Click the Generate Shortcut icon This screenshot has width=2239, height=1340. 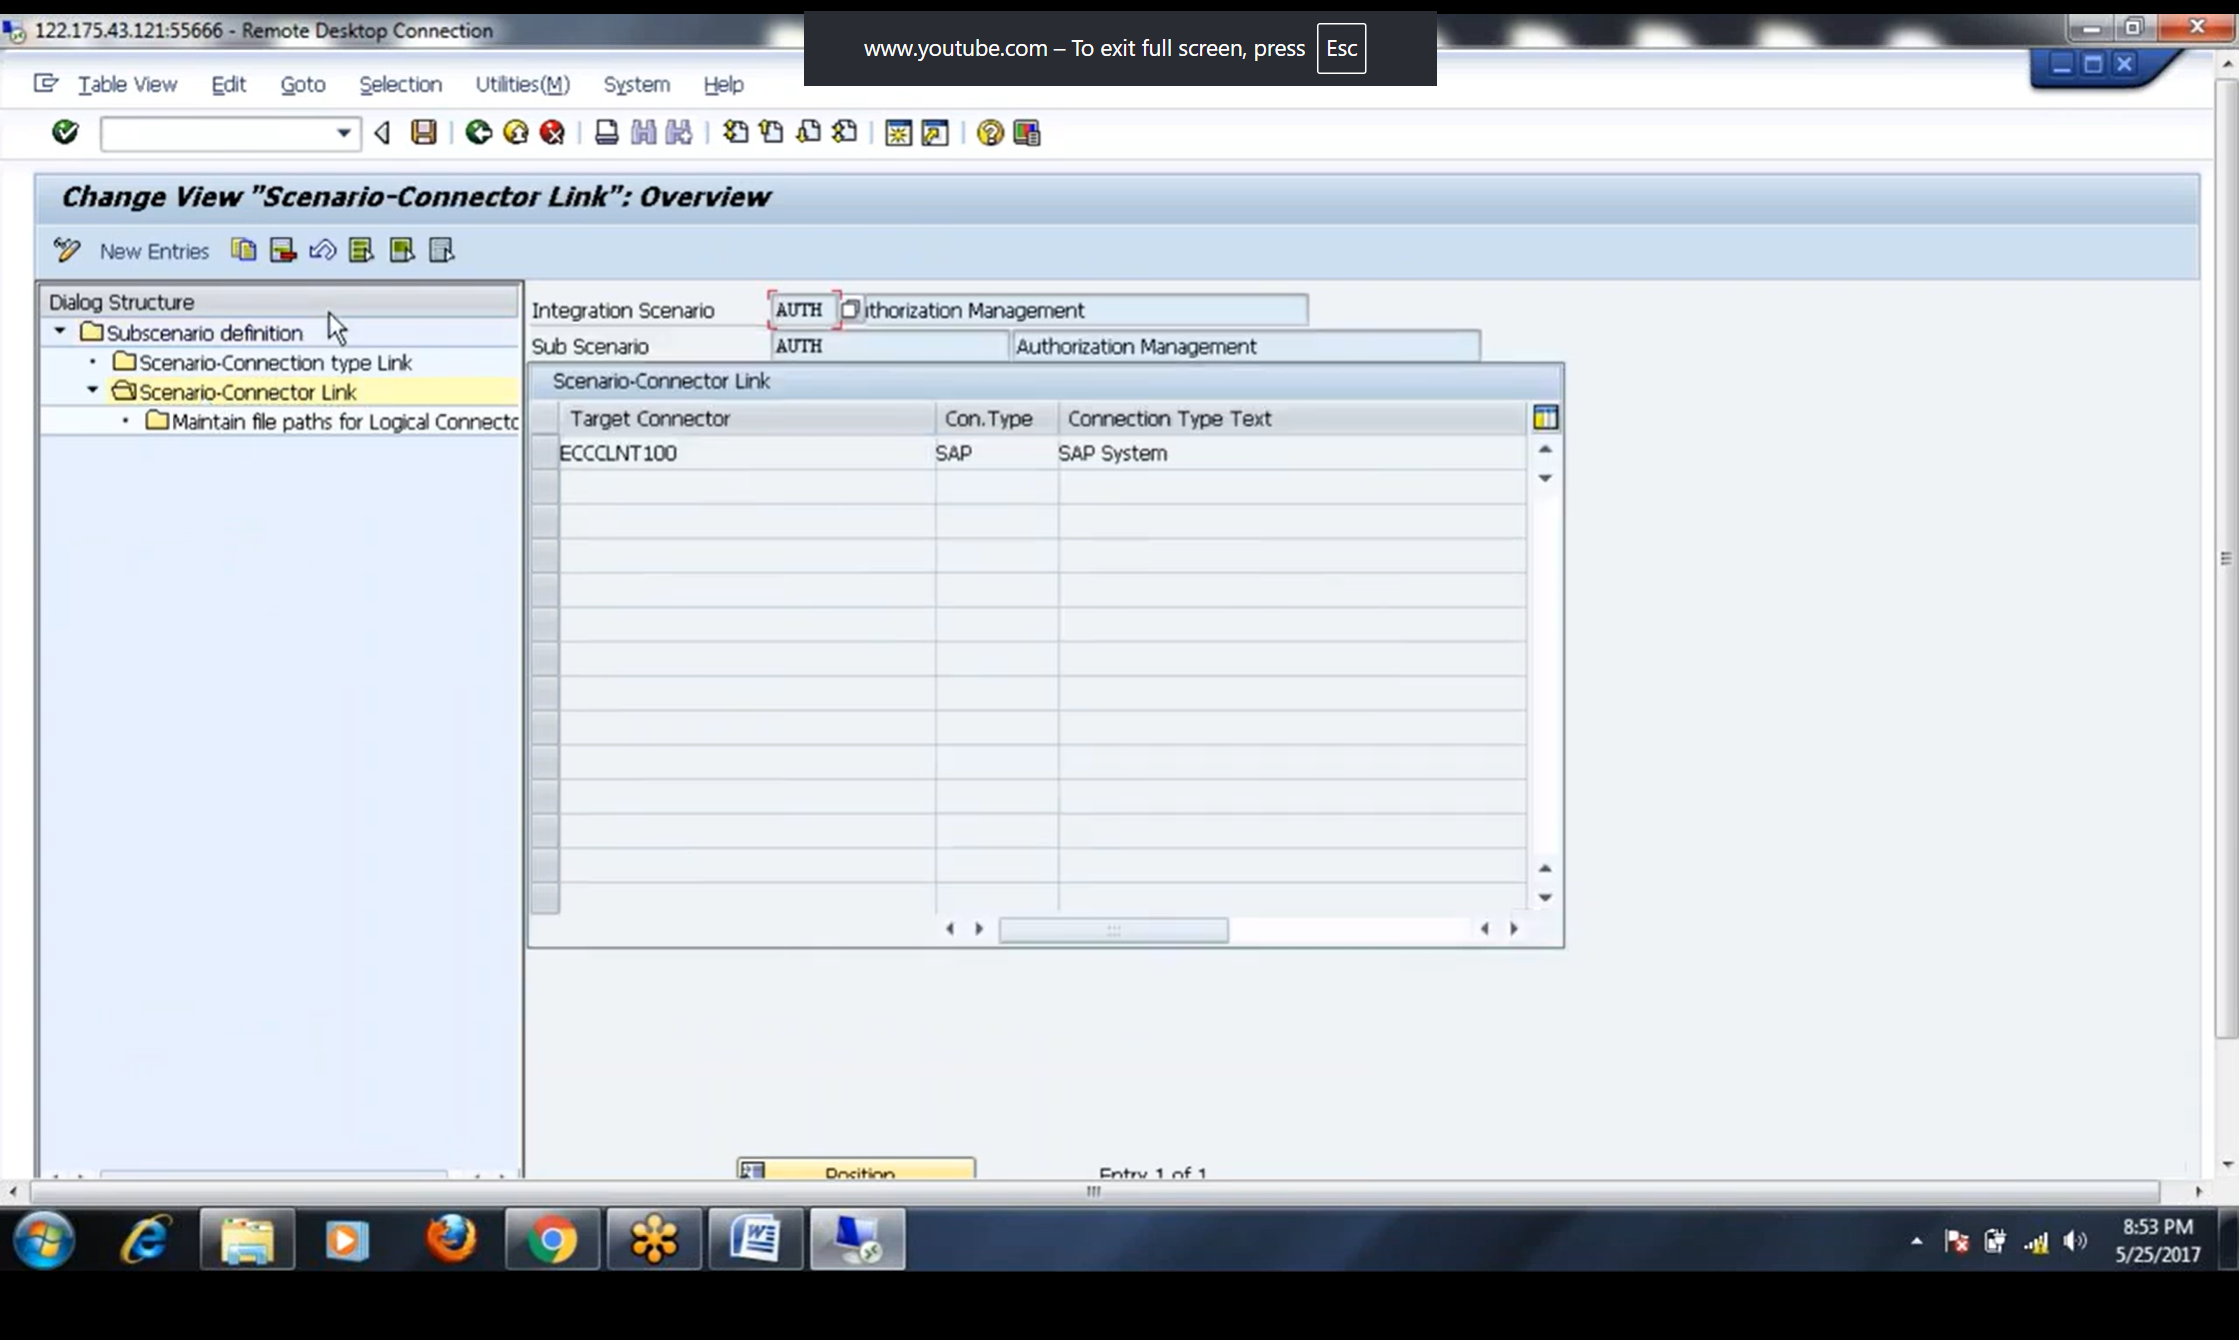tap(935, 132)
